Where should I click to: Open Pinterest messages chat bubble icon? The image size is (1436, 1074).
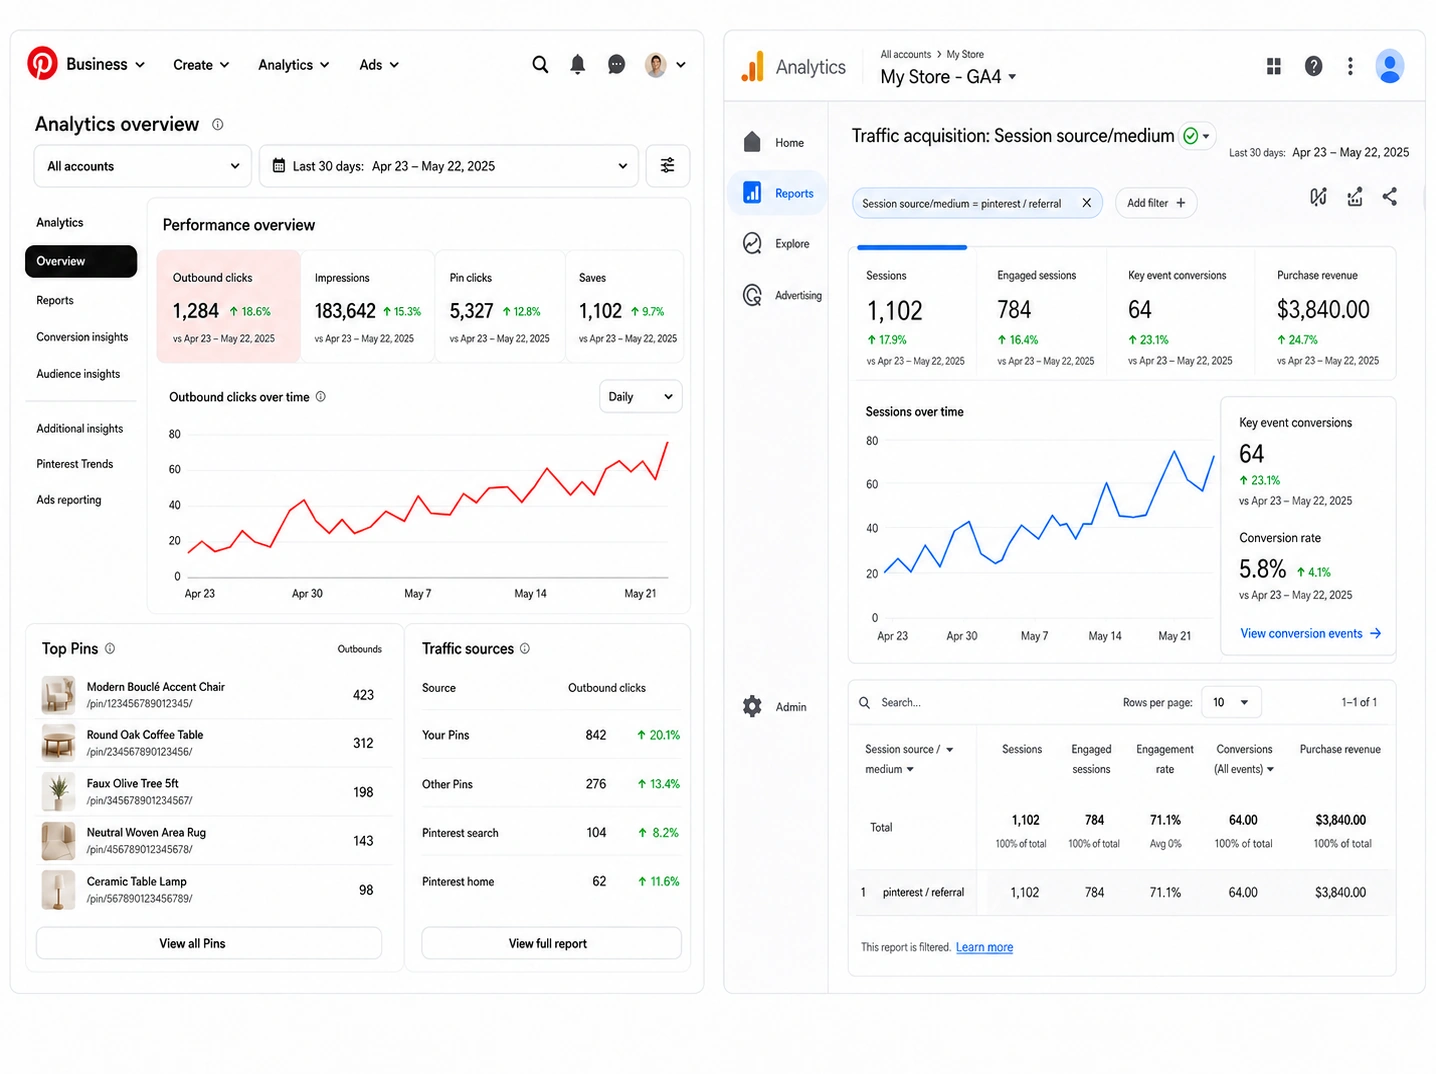(x=617, y=65)
